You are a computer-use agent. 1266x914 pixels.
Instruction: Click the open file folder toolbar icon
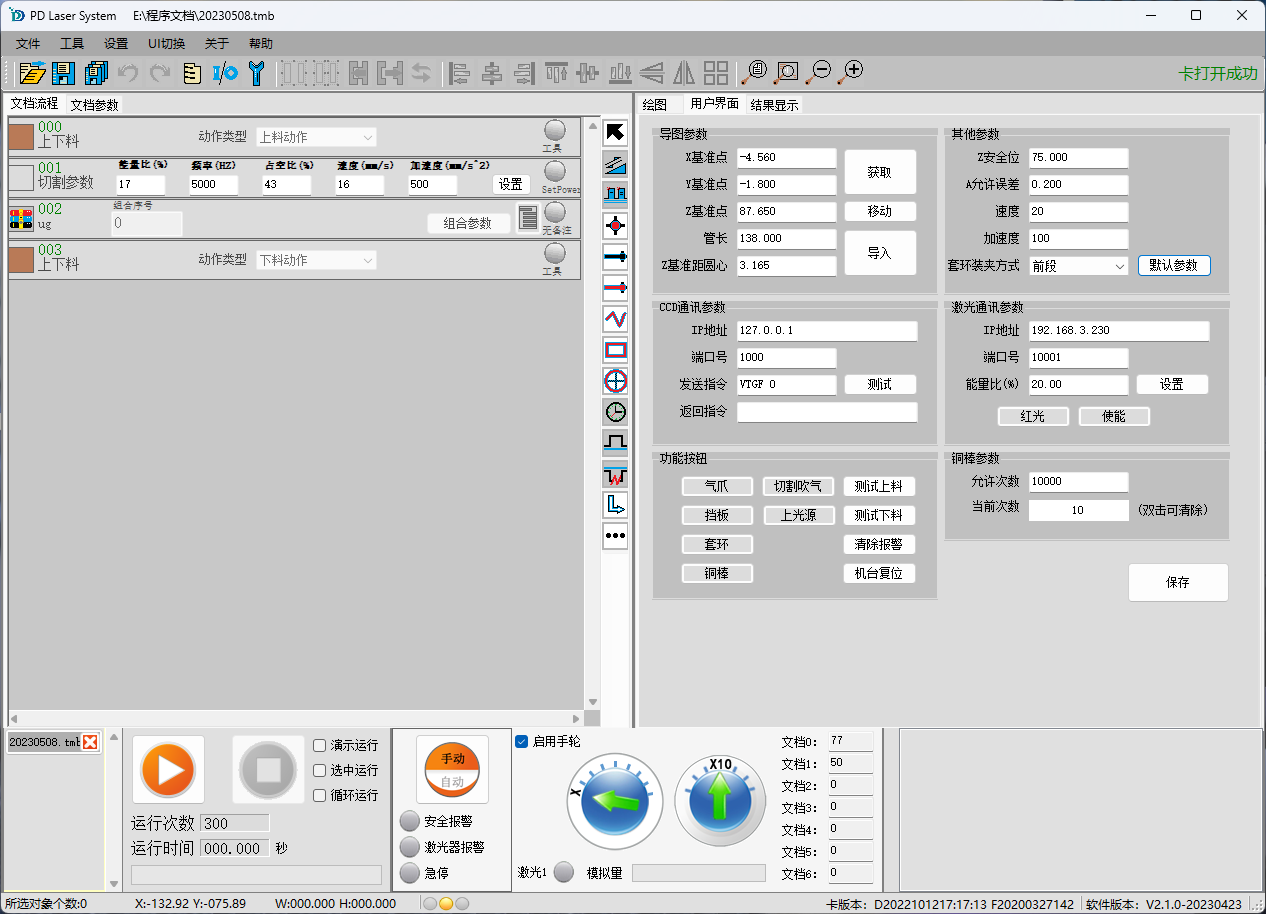[32, 72]
